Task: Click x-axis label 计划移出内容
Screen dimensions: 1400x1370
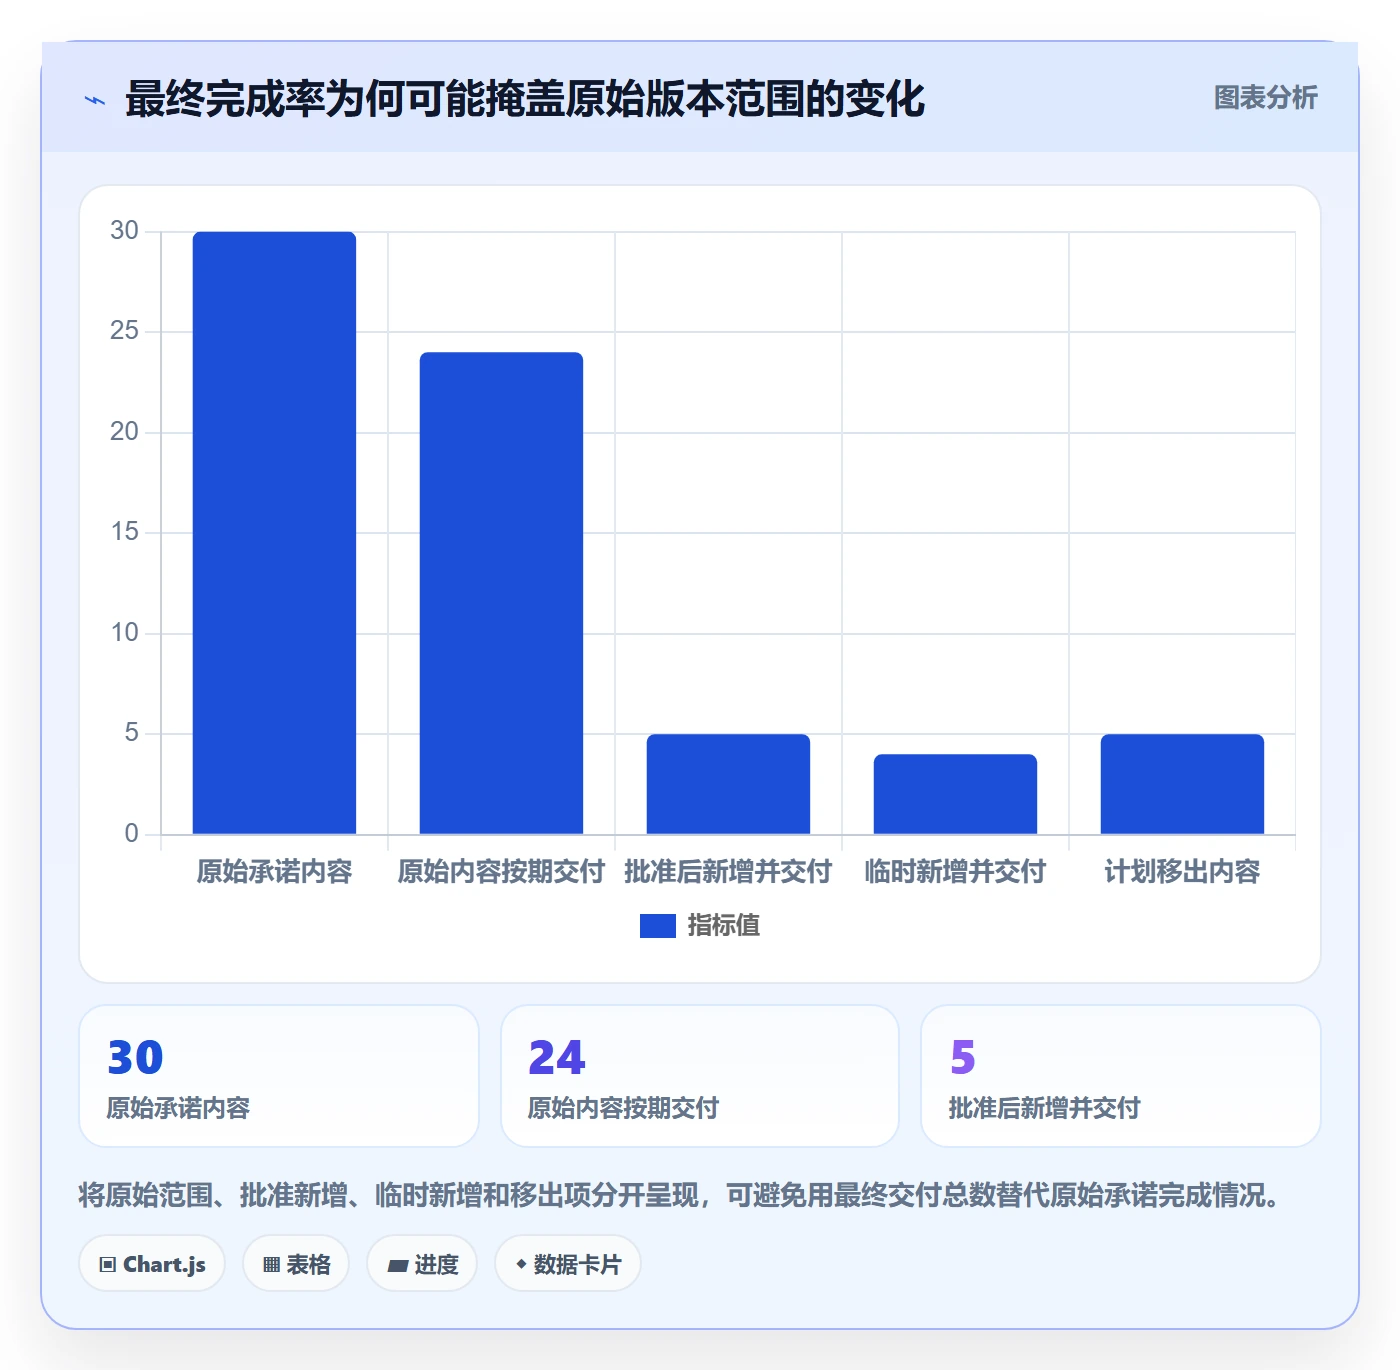Action: tap(1182, 872)
